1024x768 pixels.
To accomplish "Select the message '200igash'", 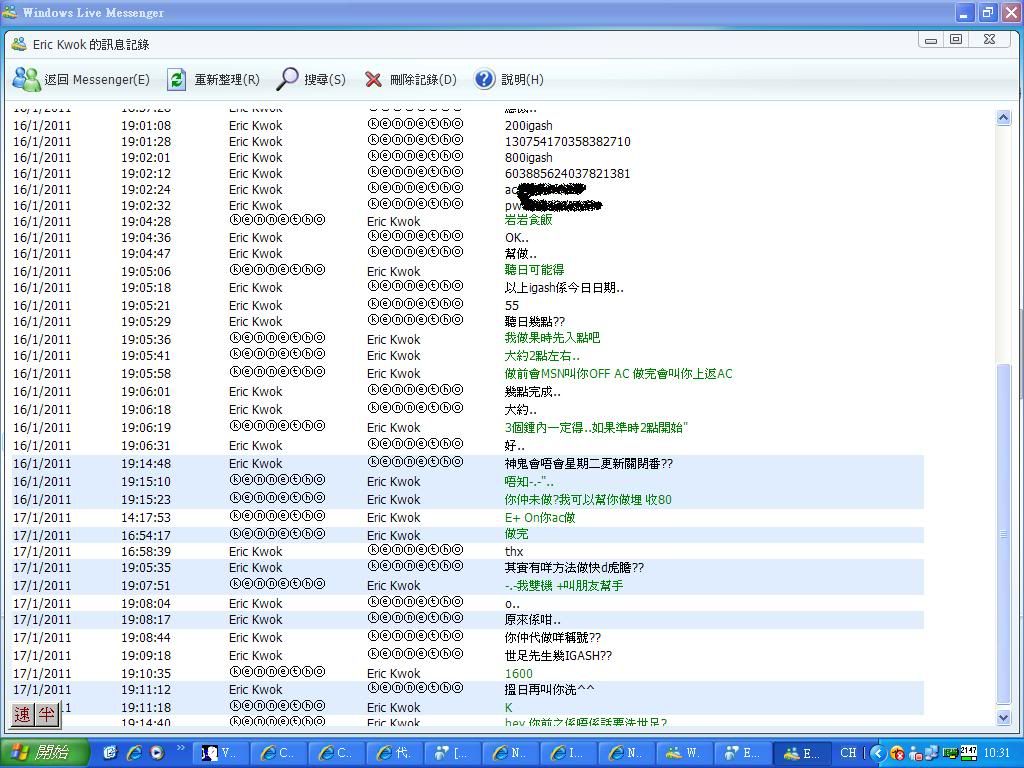I will pos(528,125).
